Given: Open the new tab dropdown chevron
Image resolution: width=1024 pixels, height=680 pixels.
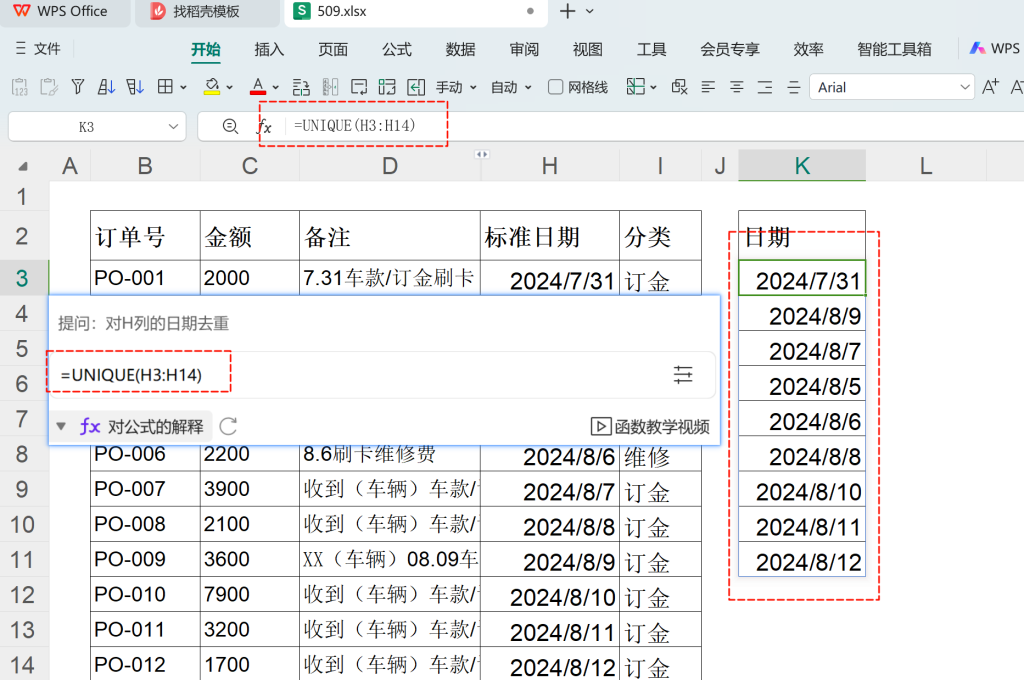Looking at the screenshot, I should [590, 11].
